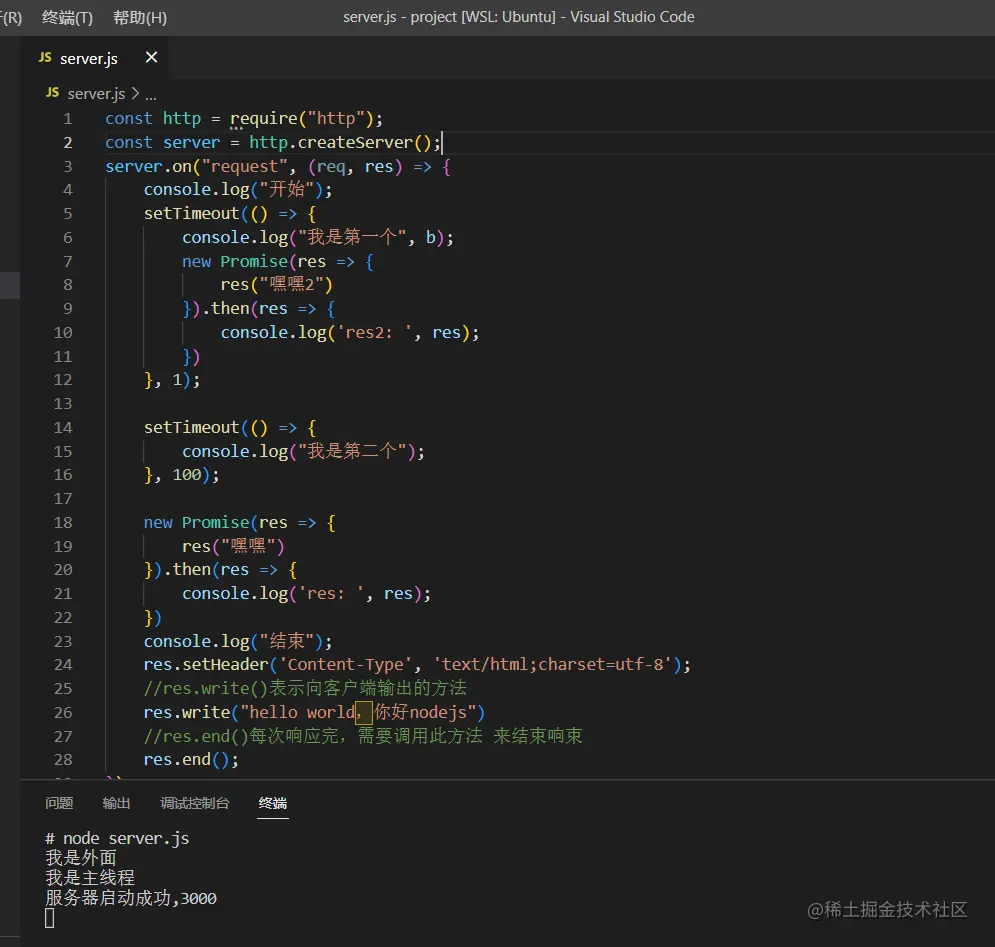Open the 终端(T) menu
The height and width of the screenshot is (947, 995).
point(67,17)
